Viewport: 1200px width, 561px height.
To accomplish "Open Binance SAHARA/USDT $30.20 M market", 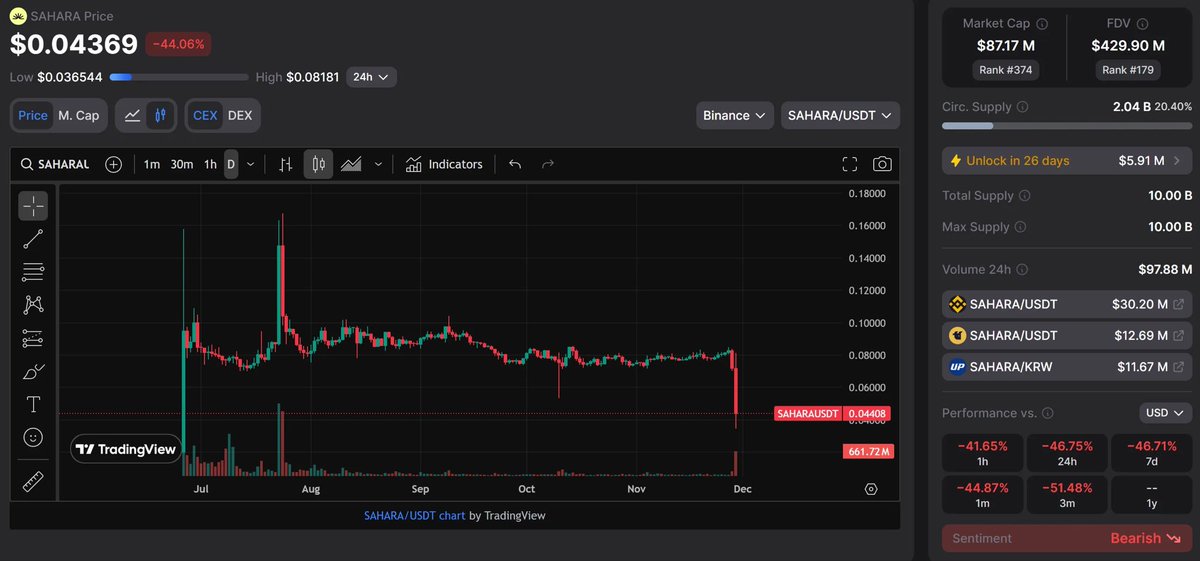I will pyautogui.click(x=1067, y=304).
